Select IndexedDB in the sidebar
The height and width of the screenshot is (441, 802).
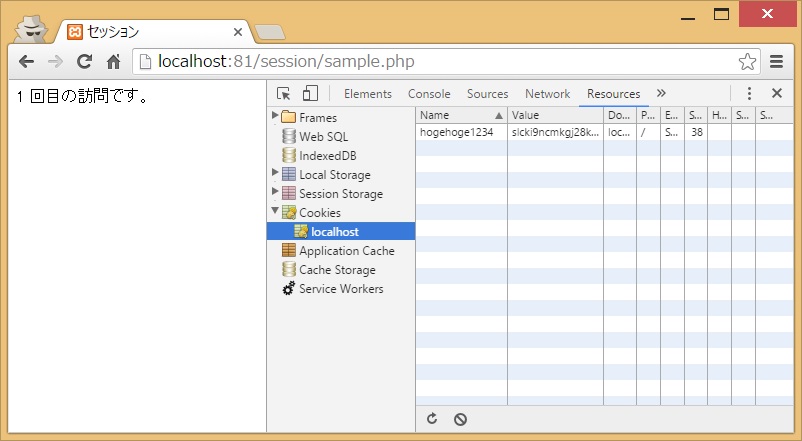pos(328,156)
